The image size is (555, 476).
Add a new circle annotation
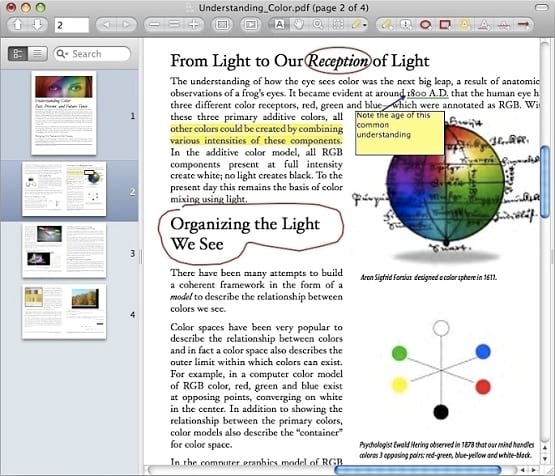pos(425,24)
